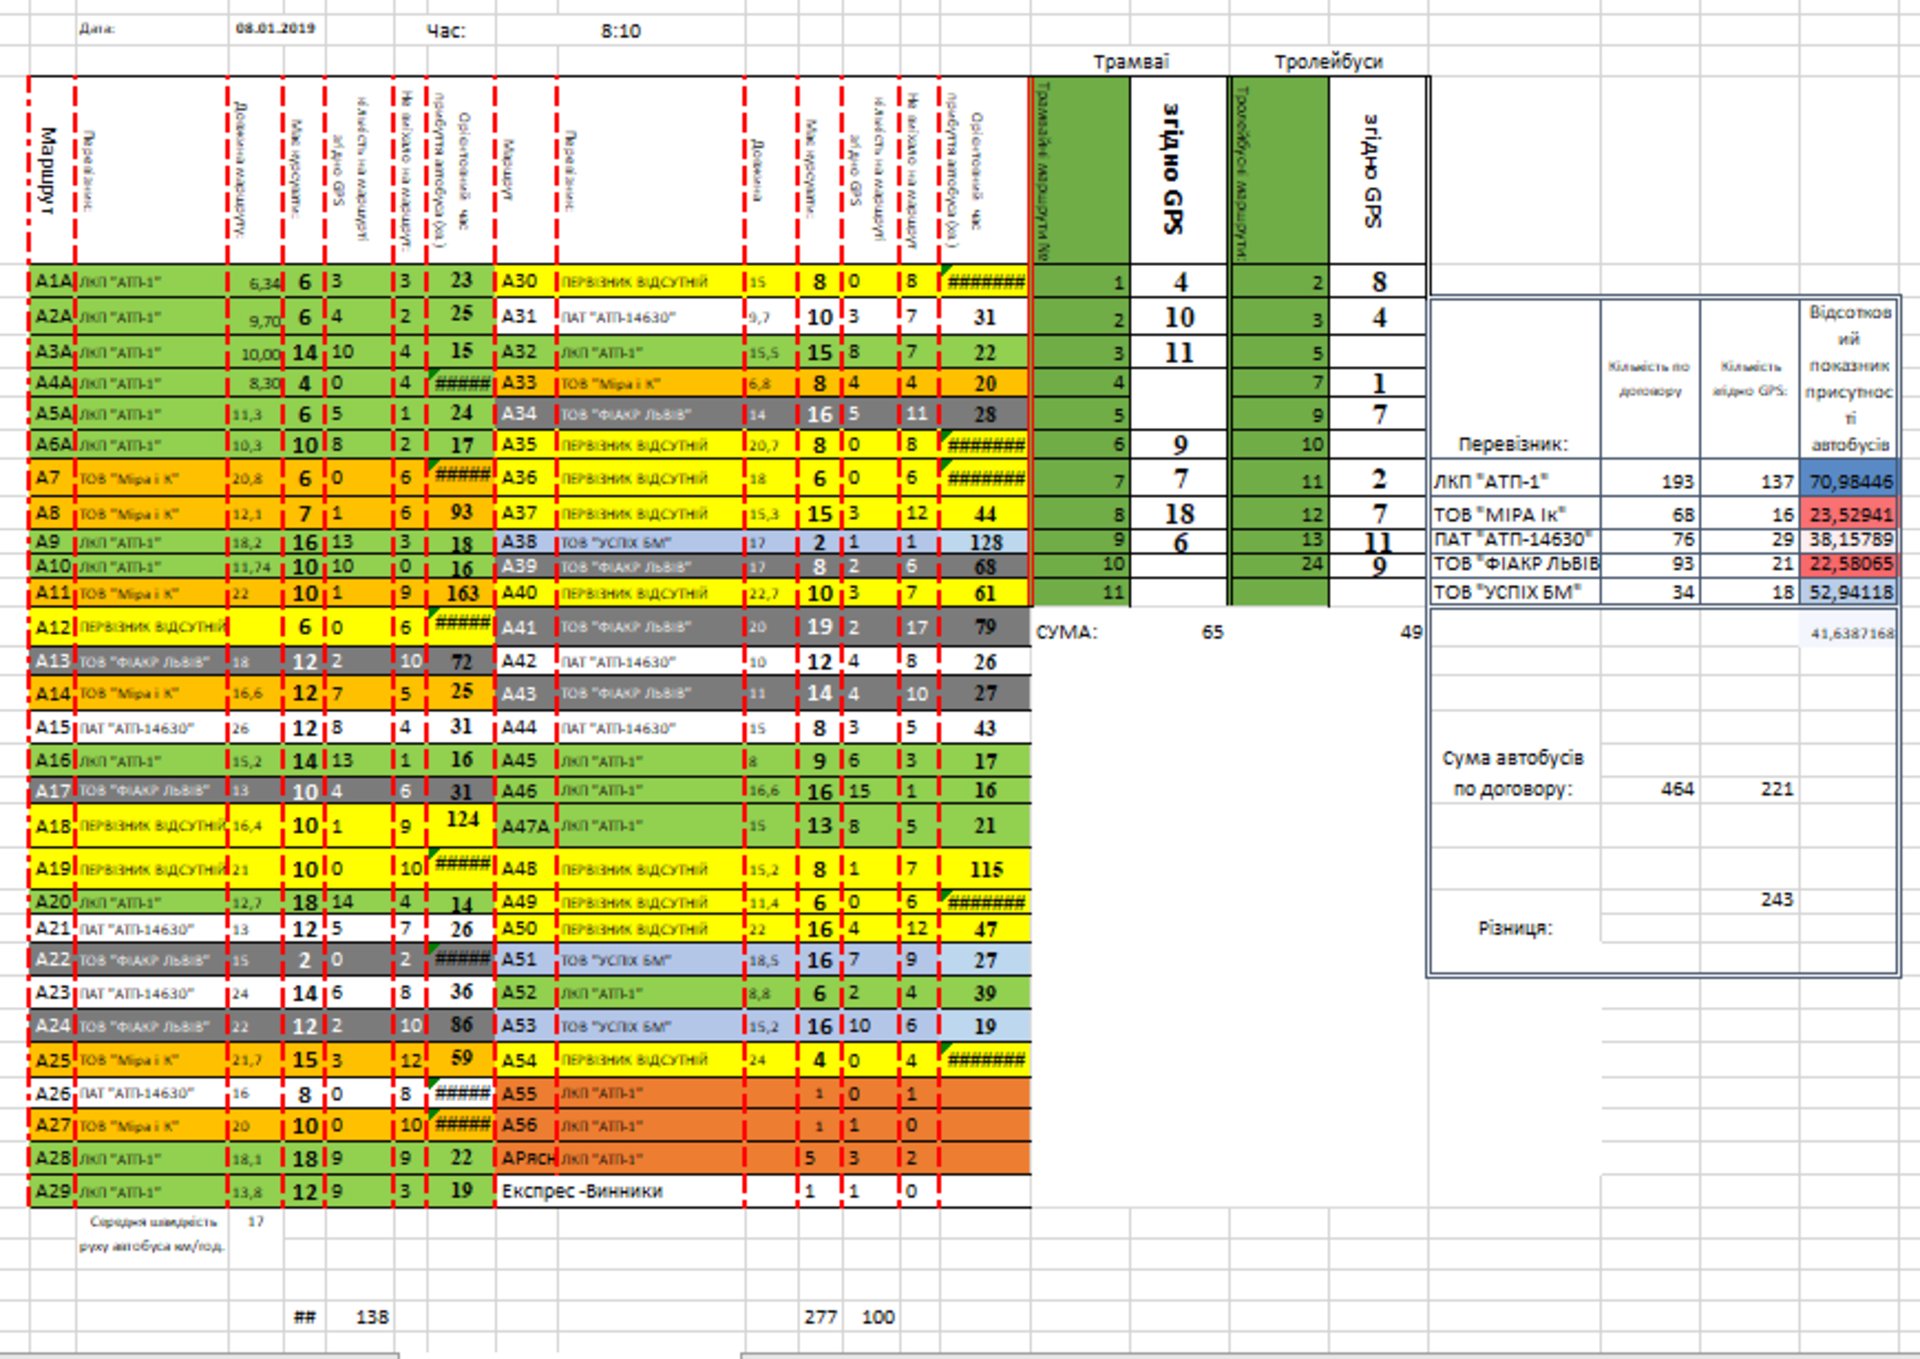Image resolution: width=1920 pixels, height=1359 pixels.
Task: Click the Експрес-Винники route cell
Action: pyautogui.click(x=583, y=1191)
